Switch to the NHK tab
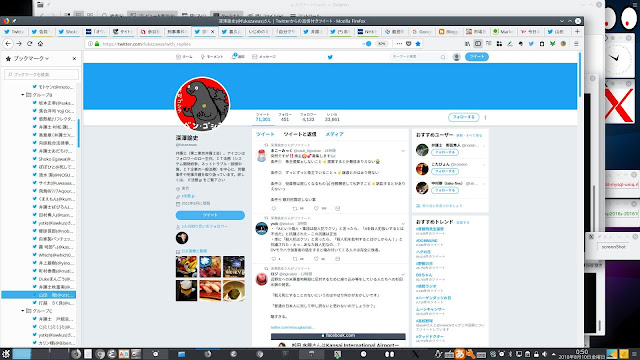 click(368, 31)
